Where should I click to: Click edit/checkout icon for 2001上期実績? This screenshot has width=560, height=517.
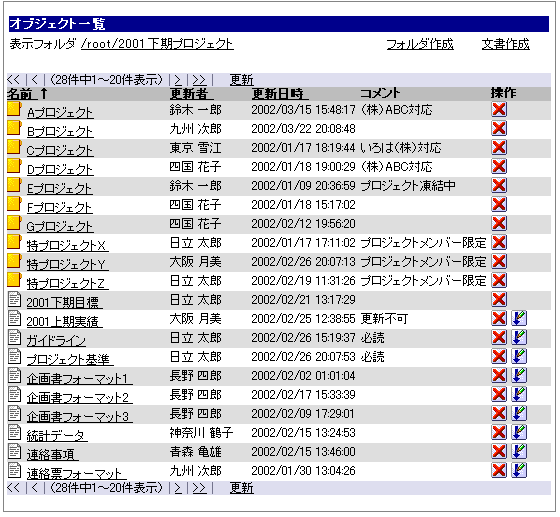point(519,318)
